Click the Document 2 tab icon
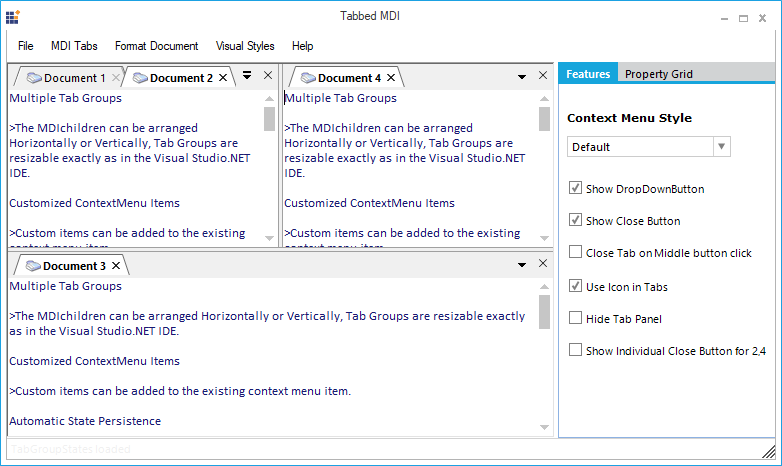782x466 pixels. [140, 78]
